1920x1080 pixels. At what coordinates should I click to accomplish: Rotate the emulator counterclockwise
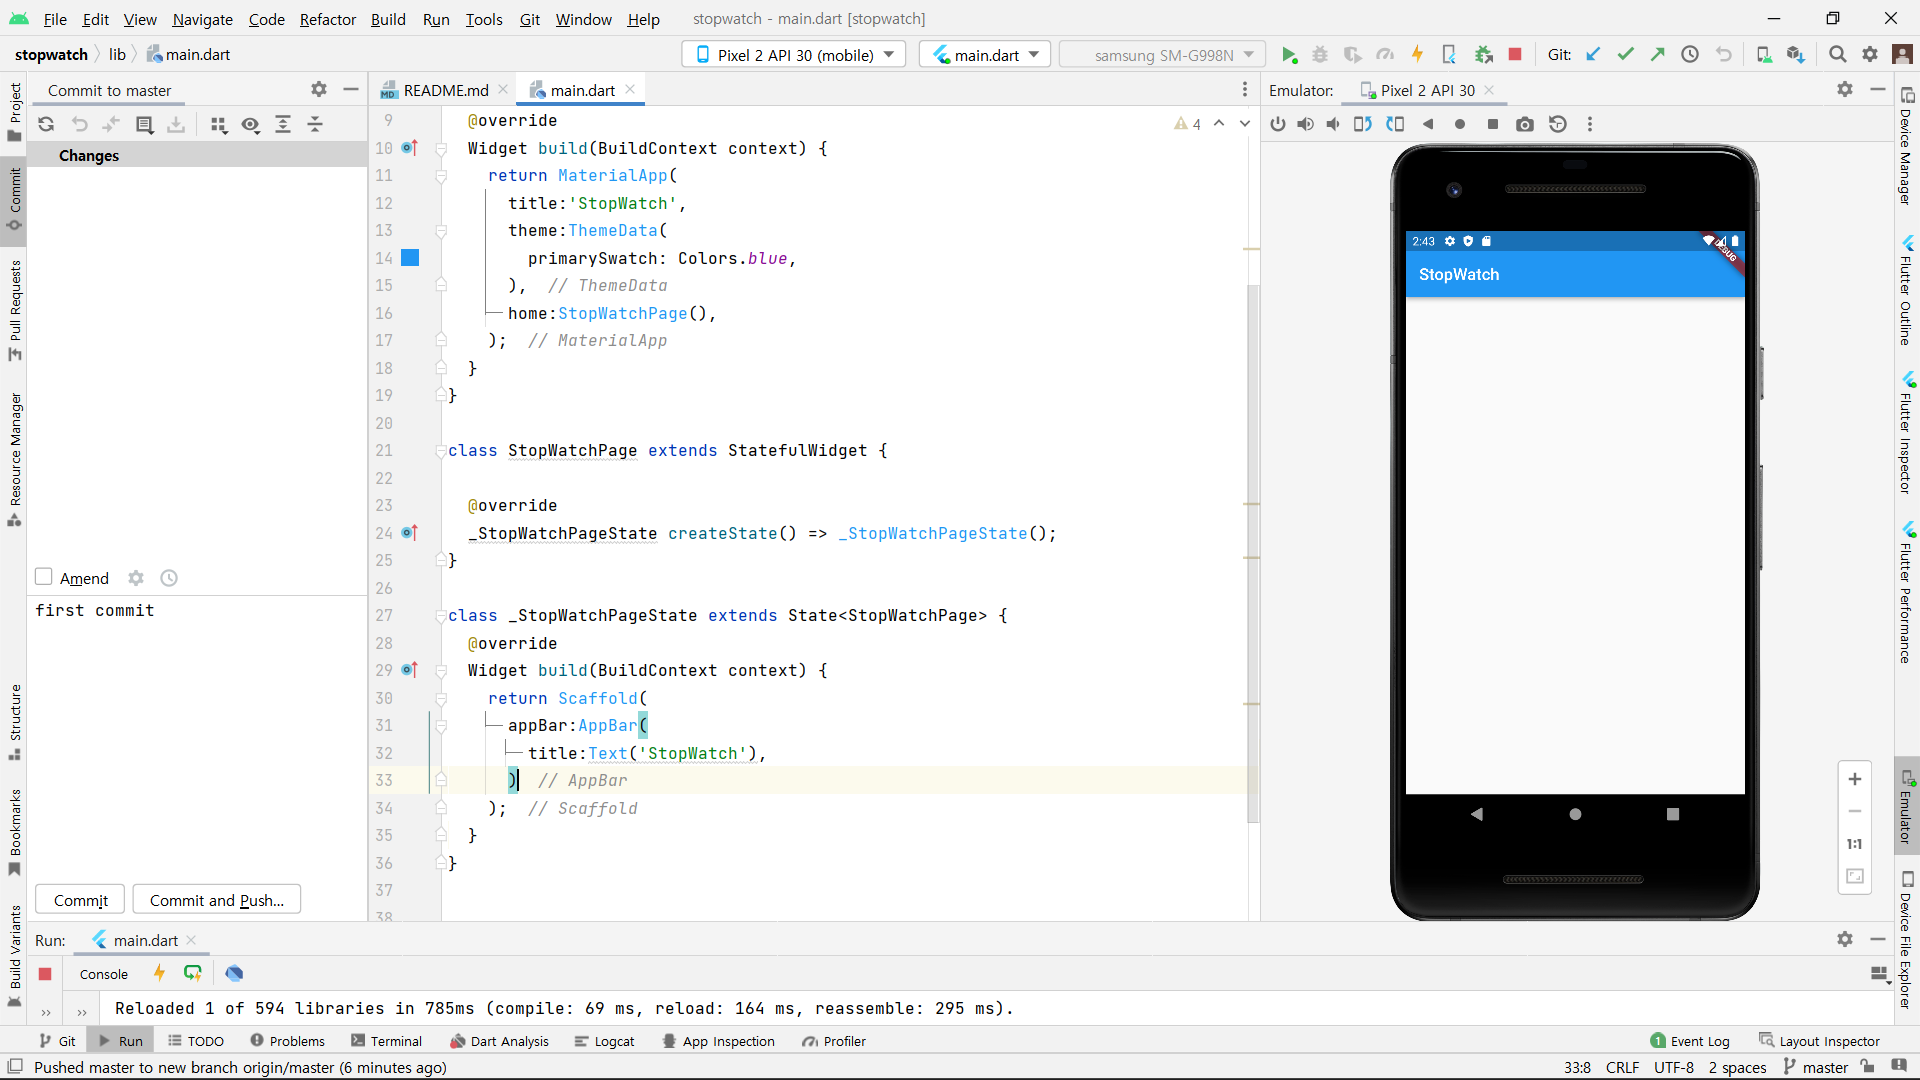point(1363,124)
